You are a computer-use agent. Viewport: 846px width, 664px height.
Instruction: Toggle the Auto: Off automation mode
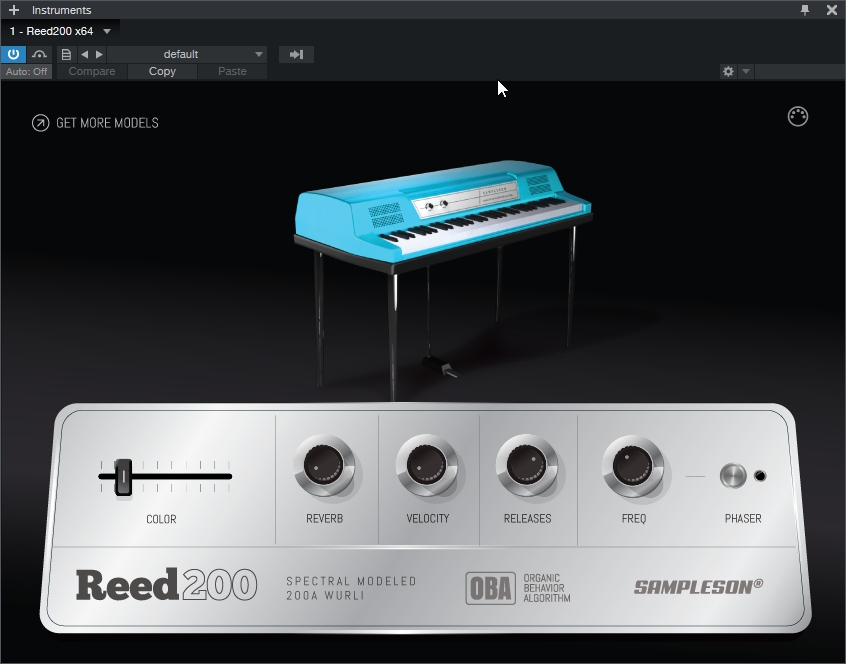click(x=27, y=72)
